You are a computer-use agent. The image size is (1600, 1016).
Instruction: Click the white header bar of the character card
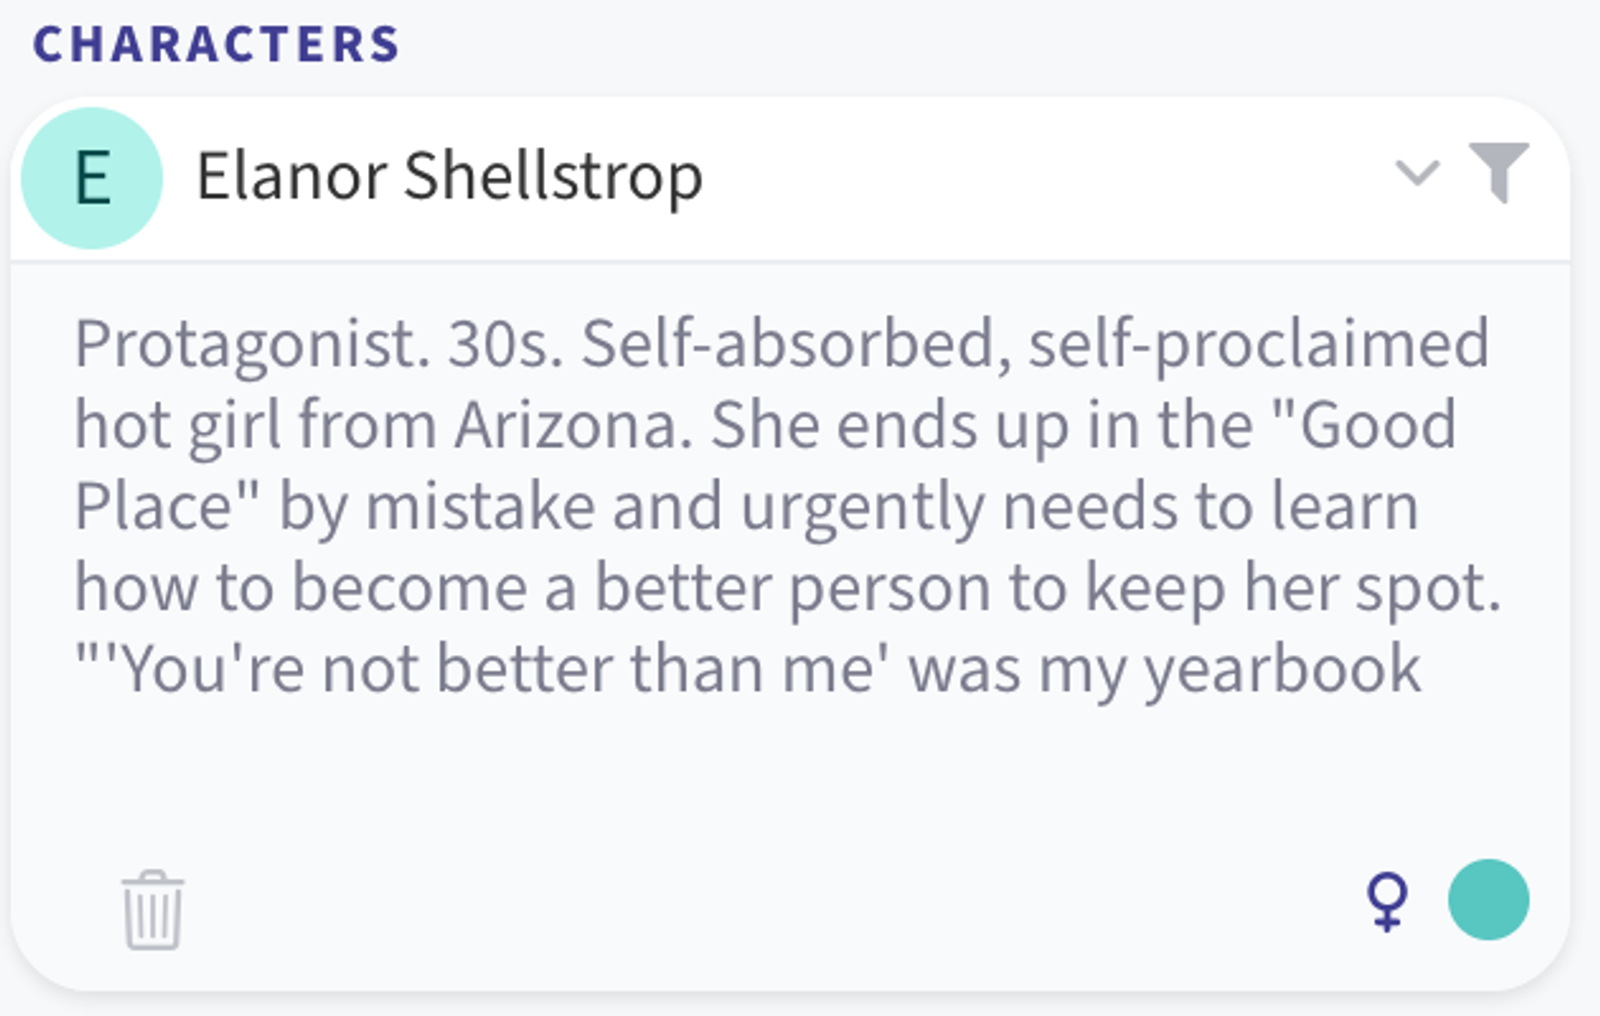[790, 179]
